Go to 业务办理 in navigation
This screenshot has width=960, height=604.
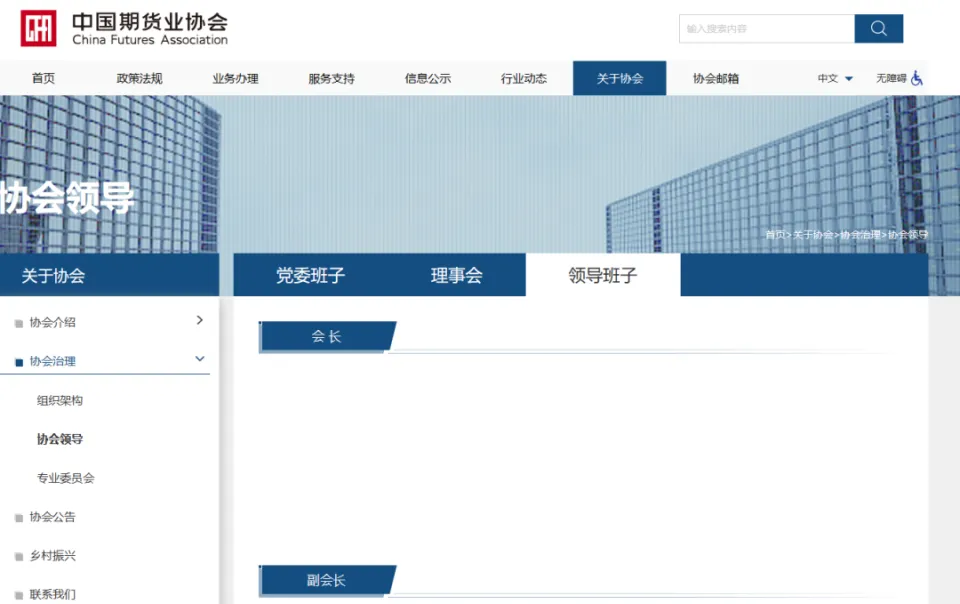point(235,78)
